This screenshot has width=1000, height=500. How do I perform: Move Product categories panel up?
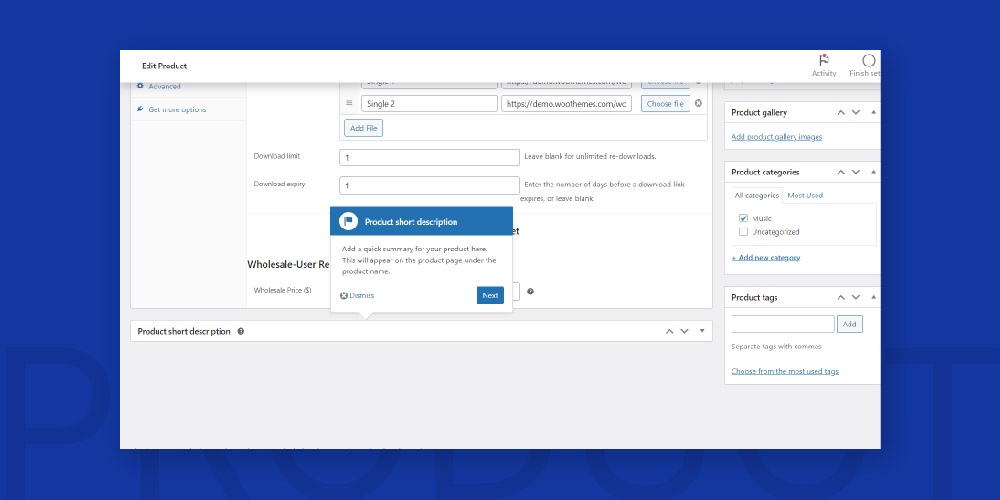841,172
